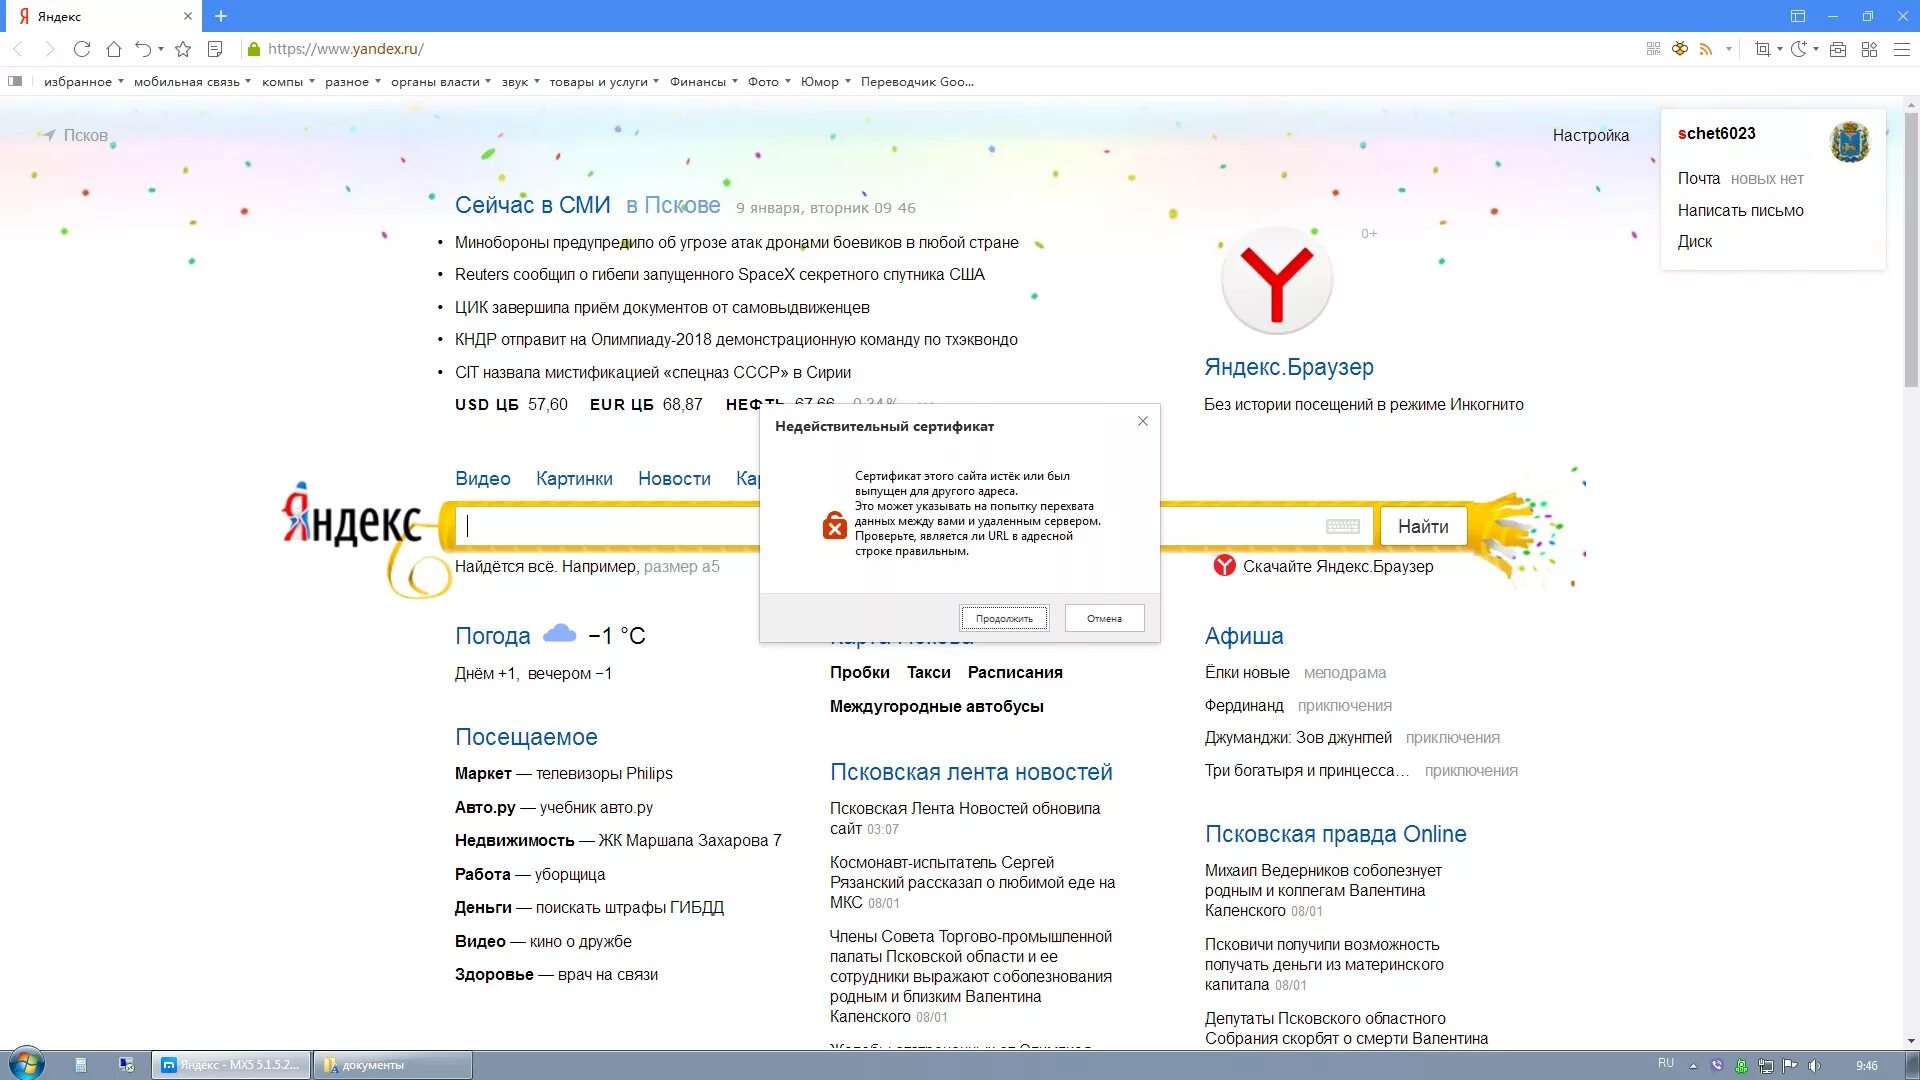Expand the избранное bookmarks folder
1920x1080 pixels.
click(x=83, y=82)
